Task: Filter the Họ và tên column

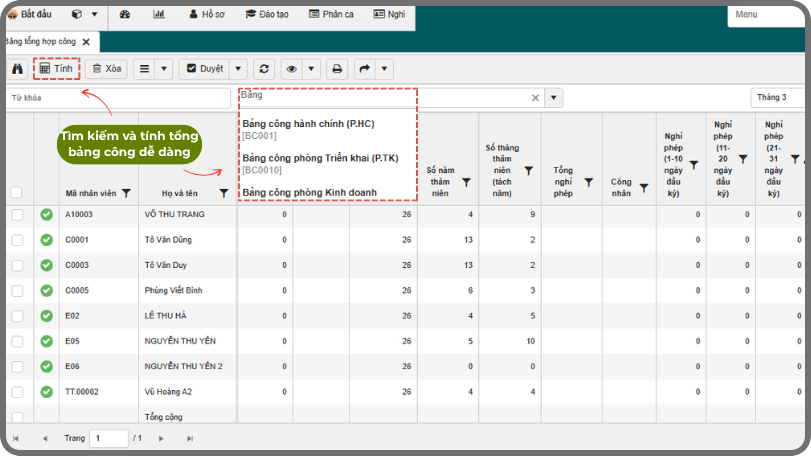Action: coord(223,193)
